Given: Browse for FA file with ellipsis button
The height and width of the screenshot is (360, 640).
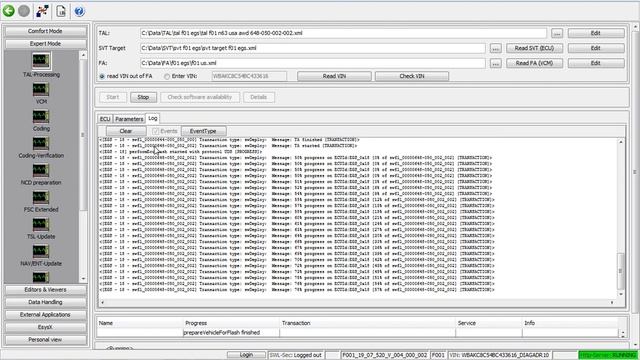Looking at the screenshot, I should tap(496, 63).
